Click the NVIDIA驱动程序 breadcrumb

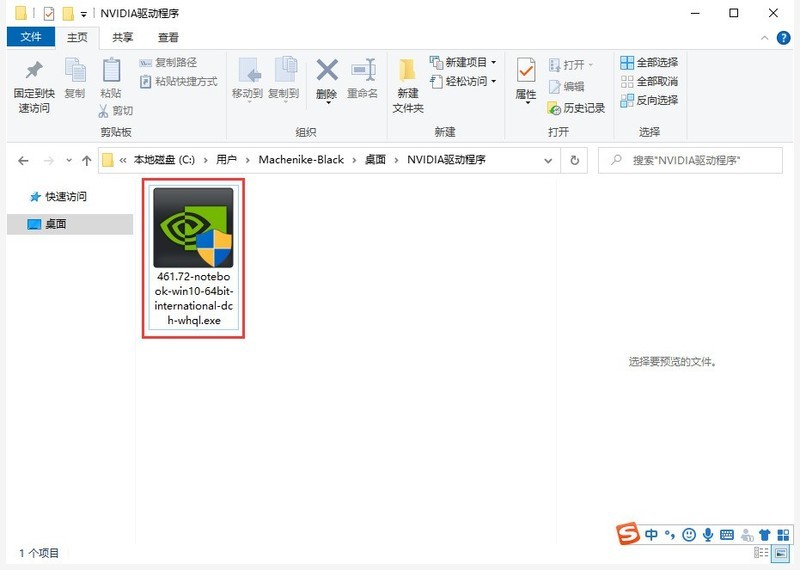point(446,160)
